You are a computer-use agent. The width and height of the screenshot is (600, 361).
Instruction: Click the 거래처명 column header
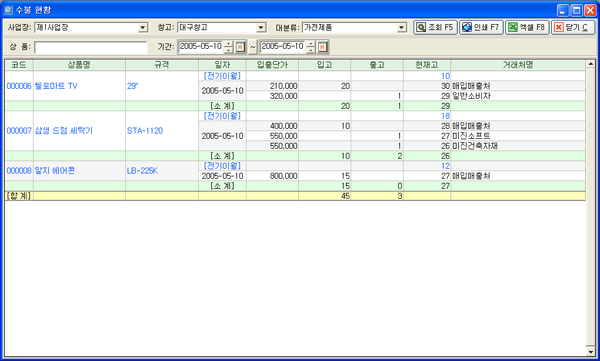518,65
